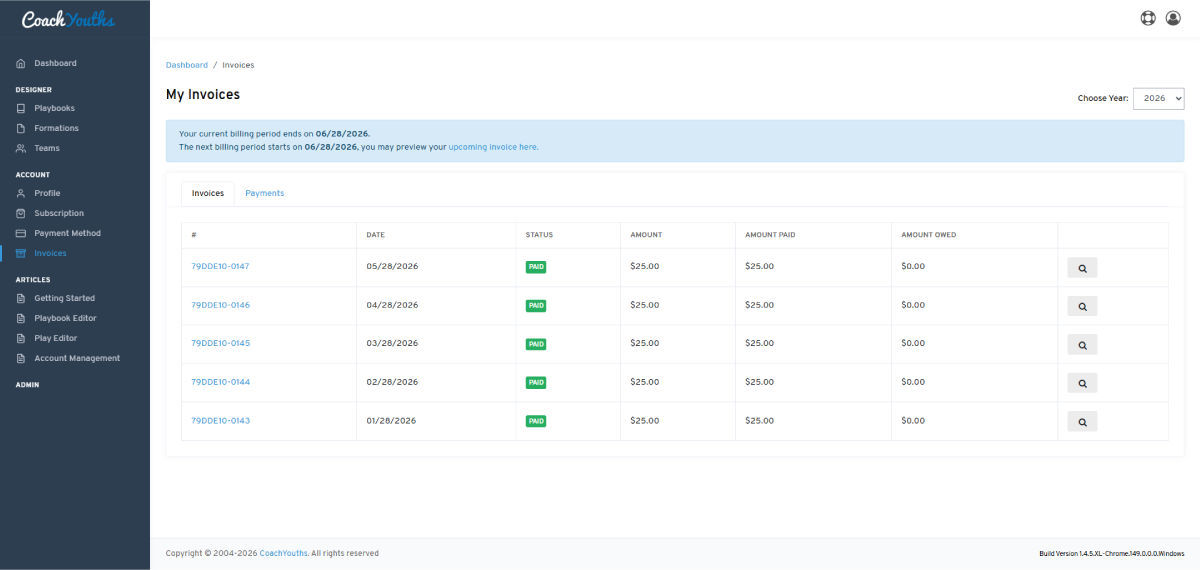Open the help lifebuoy icon
Image resolution: width=1200 pixels, height=570 pixels.
1148,18
